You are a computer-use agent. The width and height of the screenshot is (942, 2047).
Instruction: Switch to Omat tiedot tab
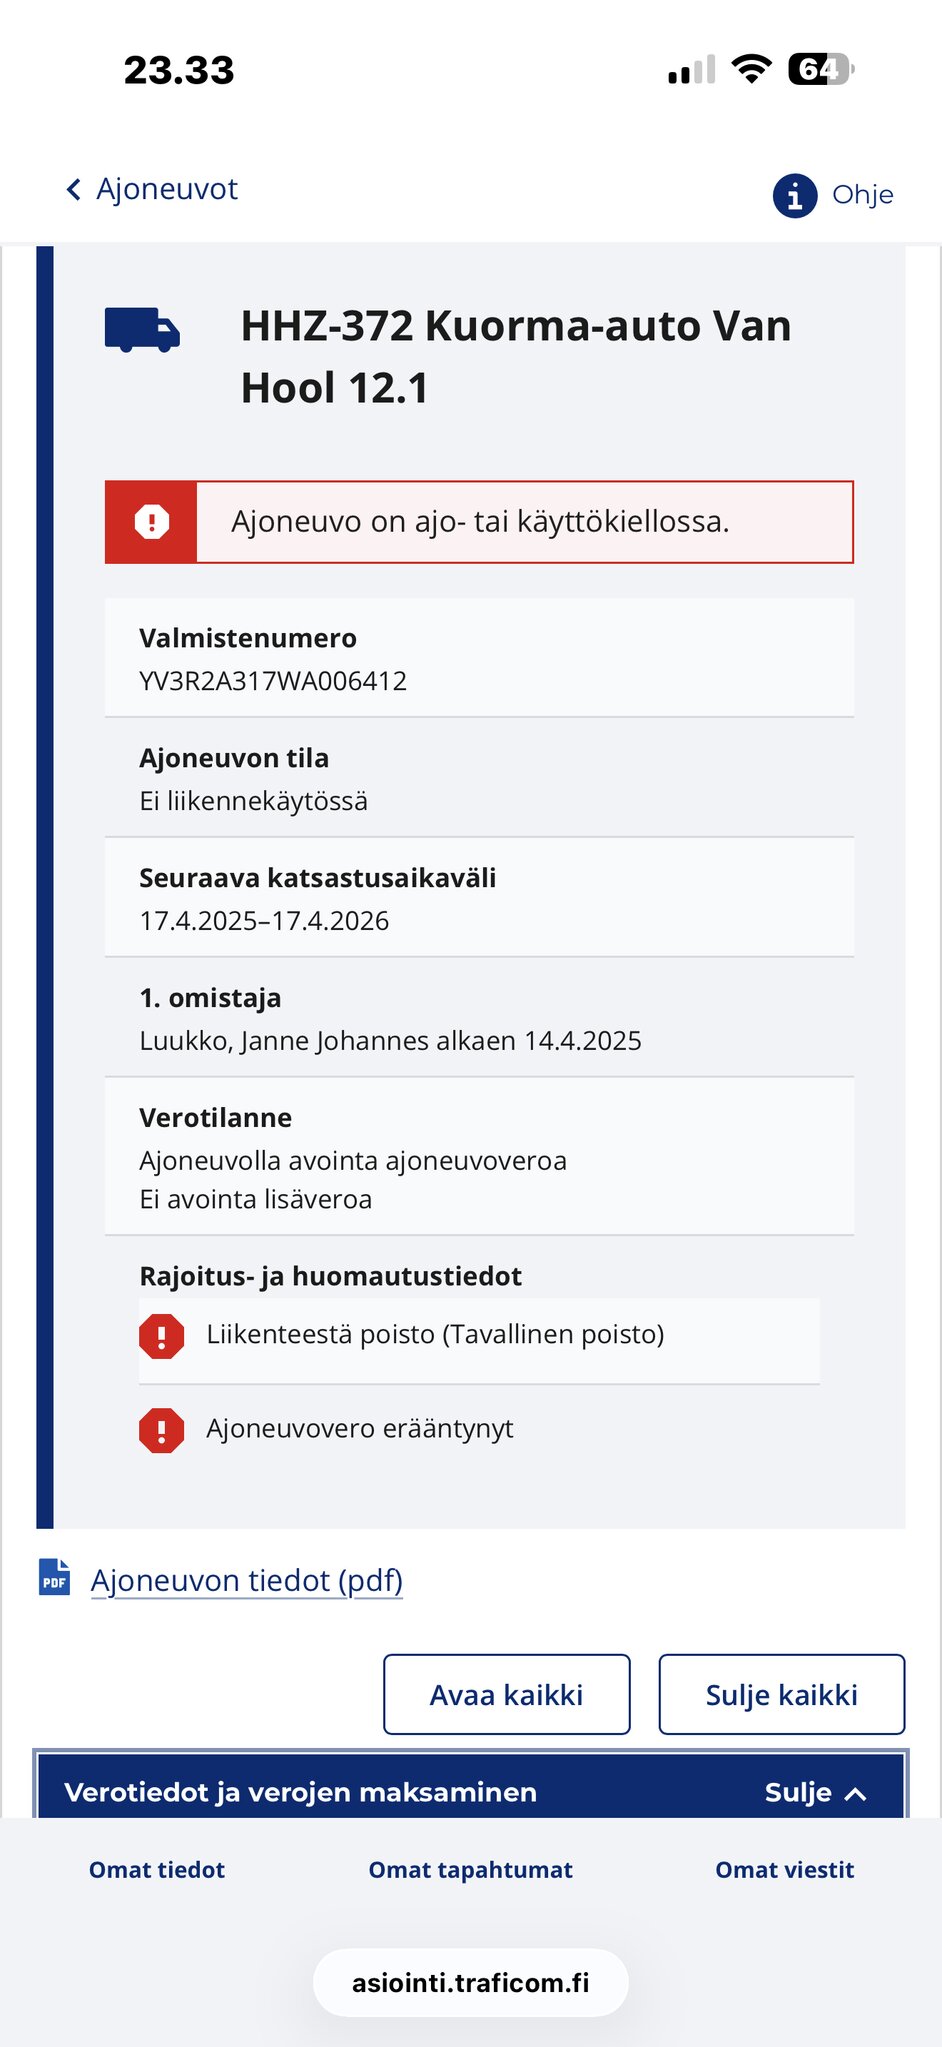click(157, 1870)
